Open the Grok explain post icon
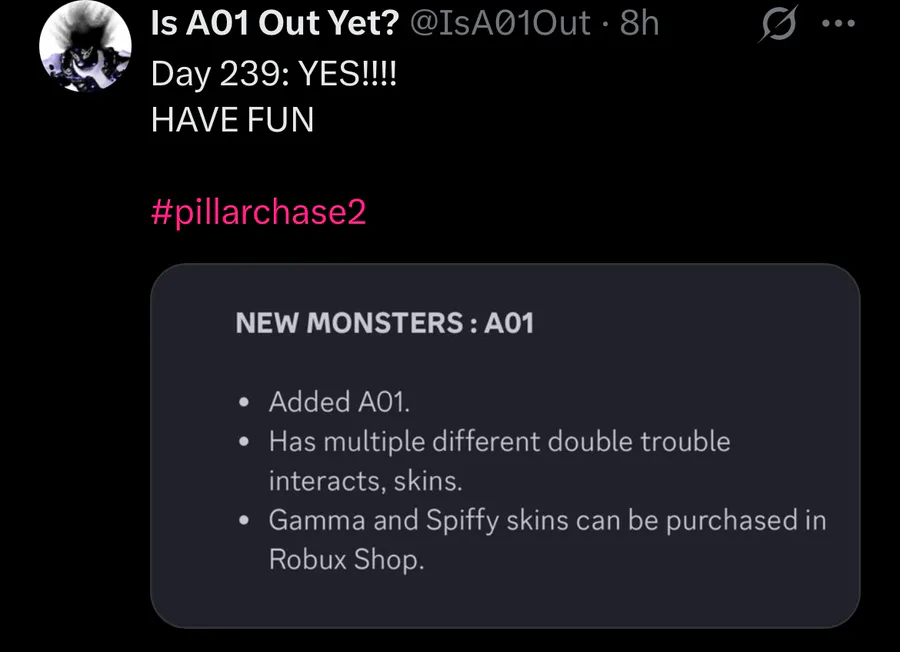900x652 pixels. (x=776, y=24)
